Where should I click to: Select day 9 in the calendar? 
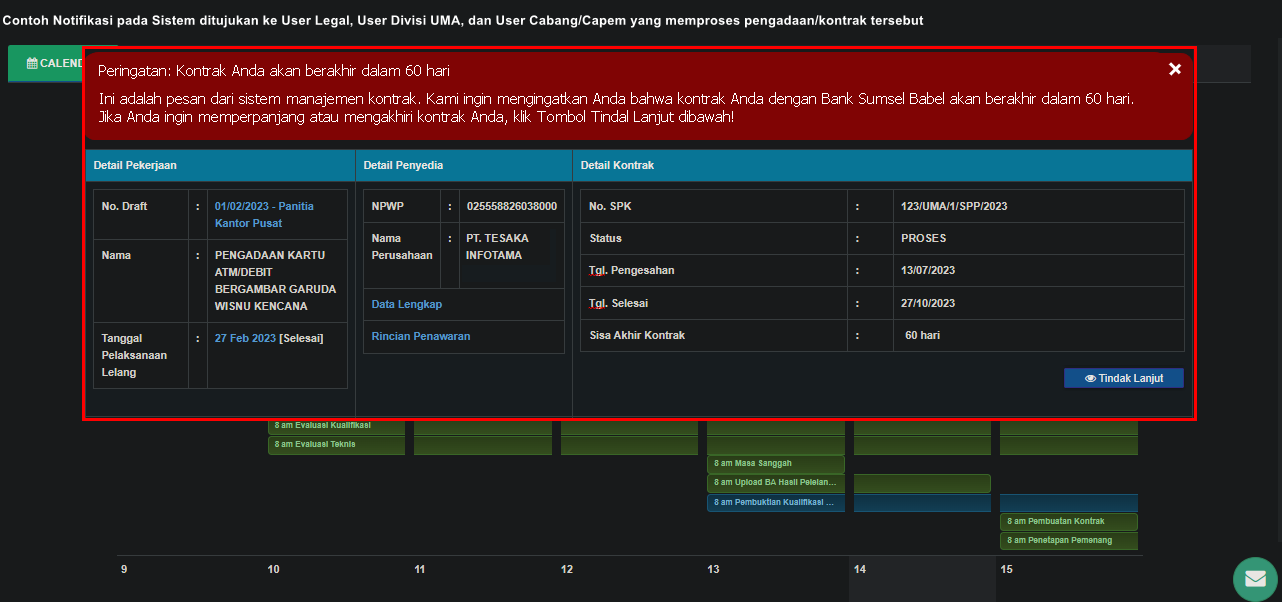[124, 569]
